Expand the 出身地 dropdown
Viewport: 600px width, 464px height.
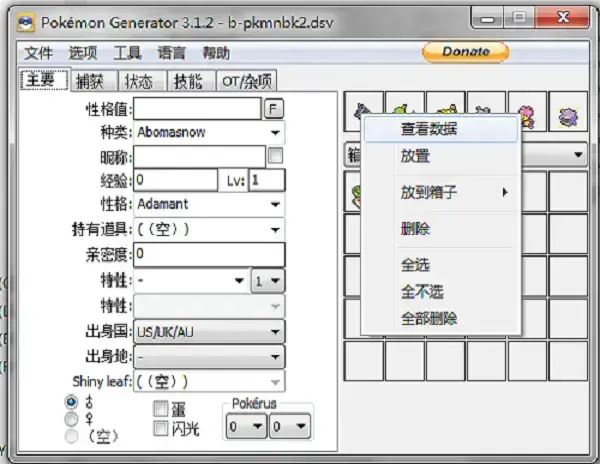click(x=209, y=357)
